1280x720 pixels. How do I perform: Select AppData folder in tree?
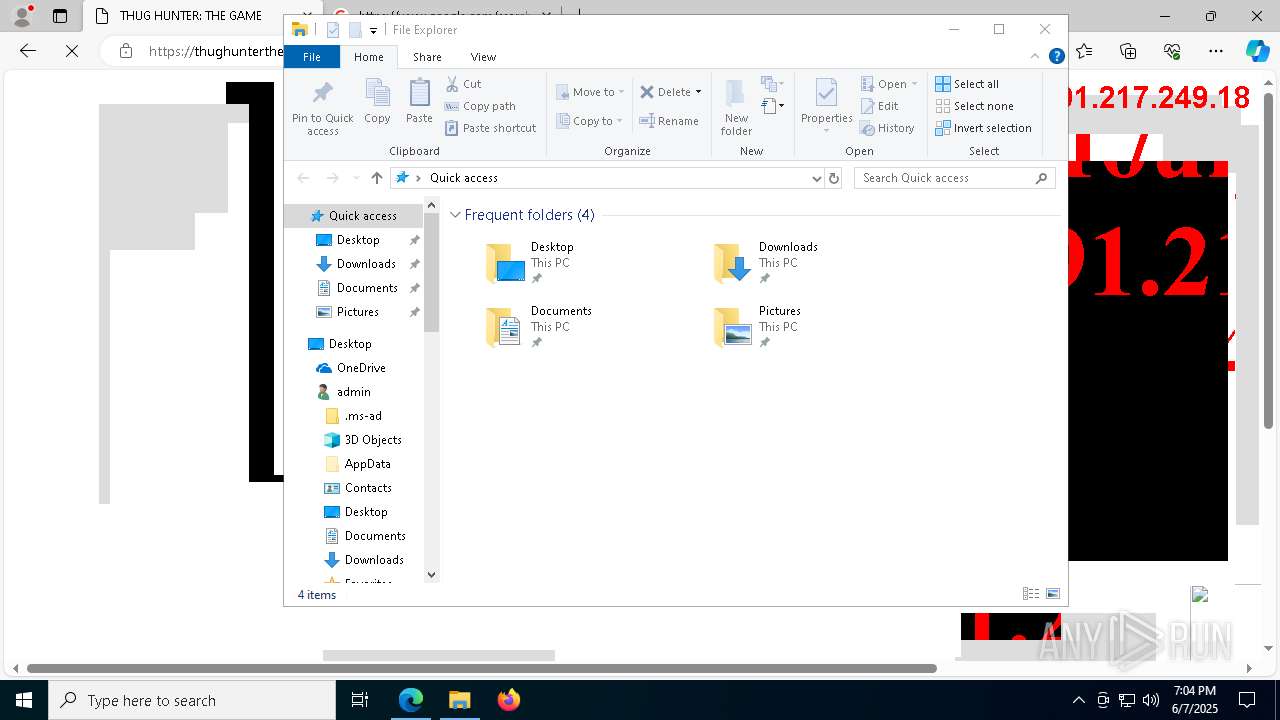point(367,464)
